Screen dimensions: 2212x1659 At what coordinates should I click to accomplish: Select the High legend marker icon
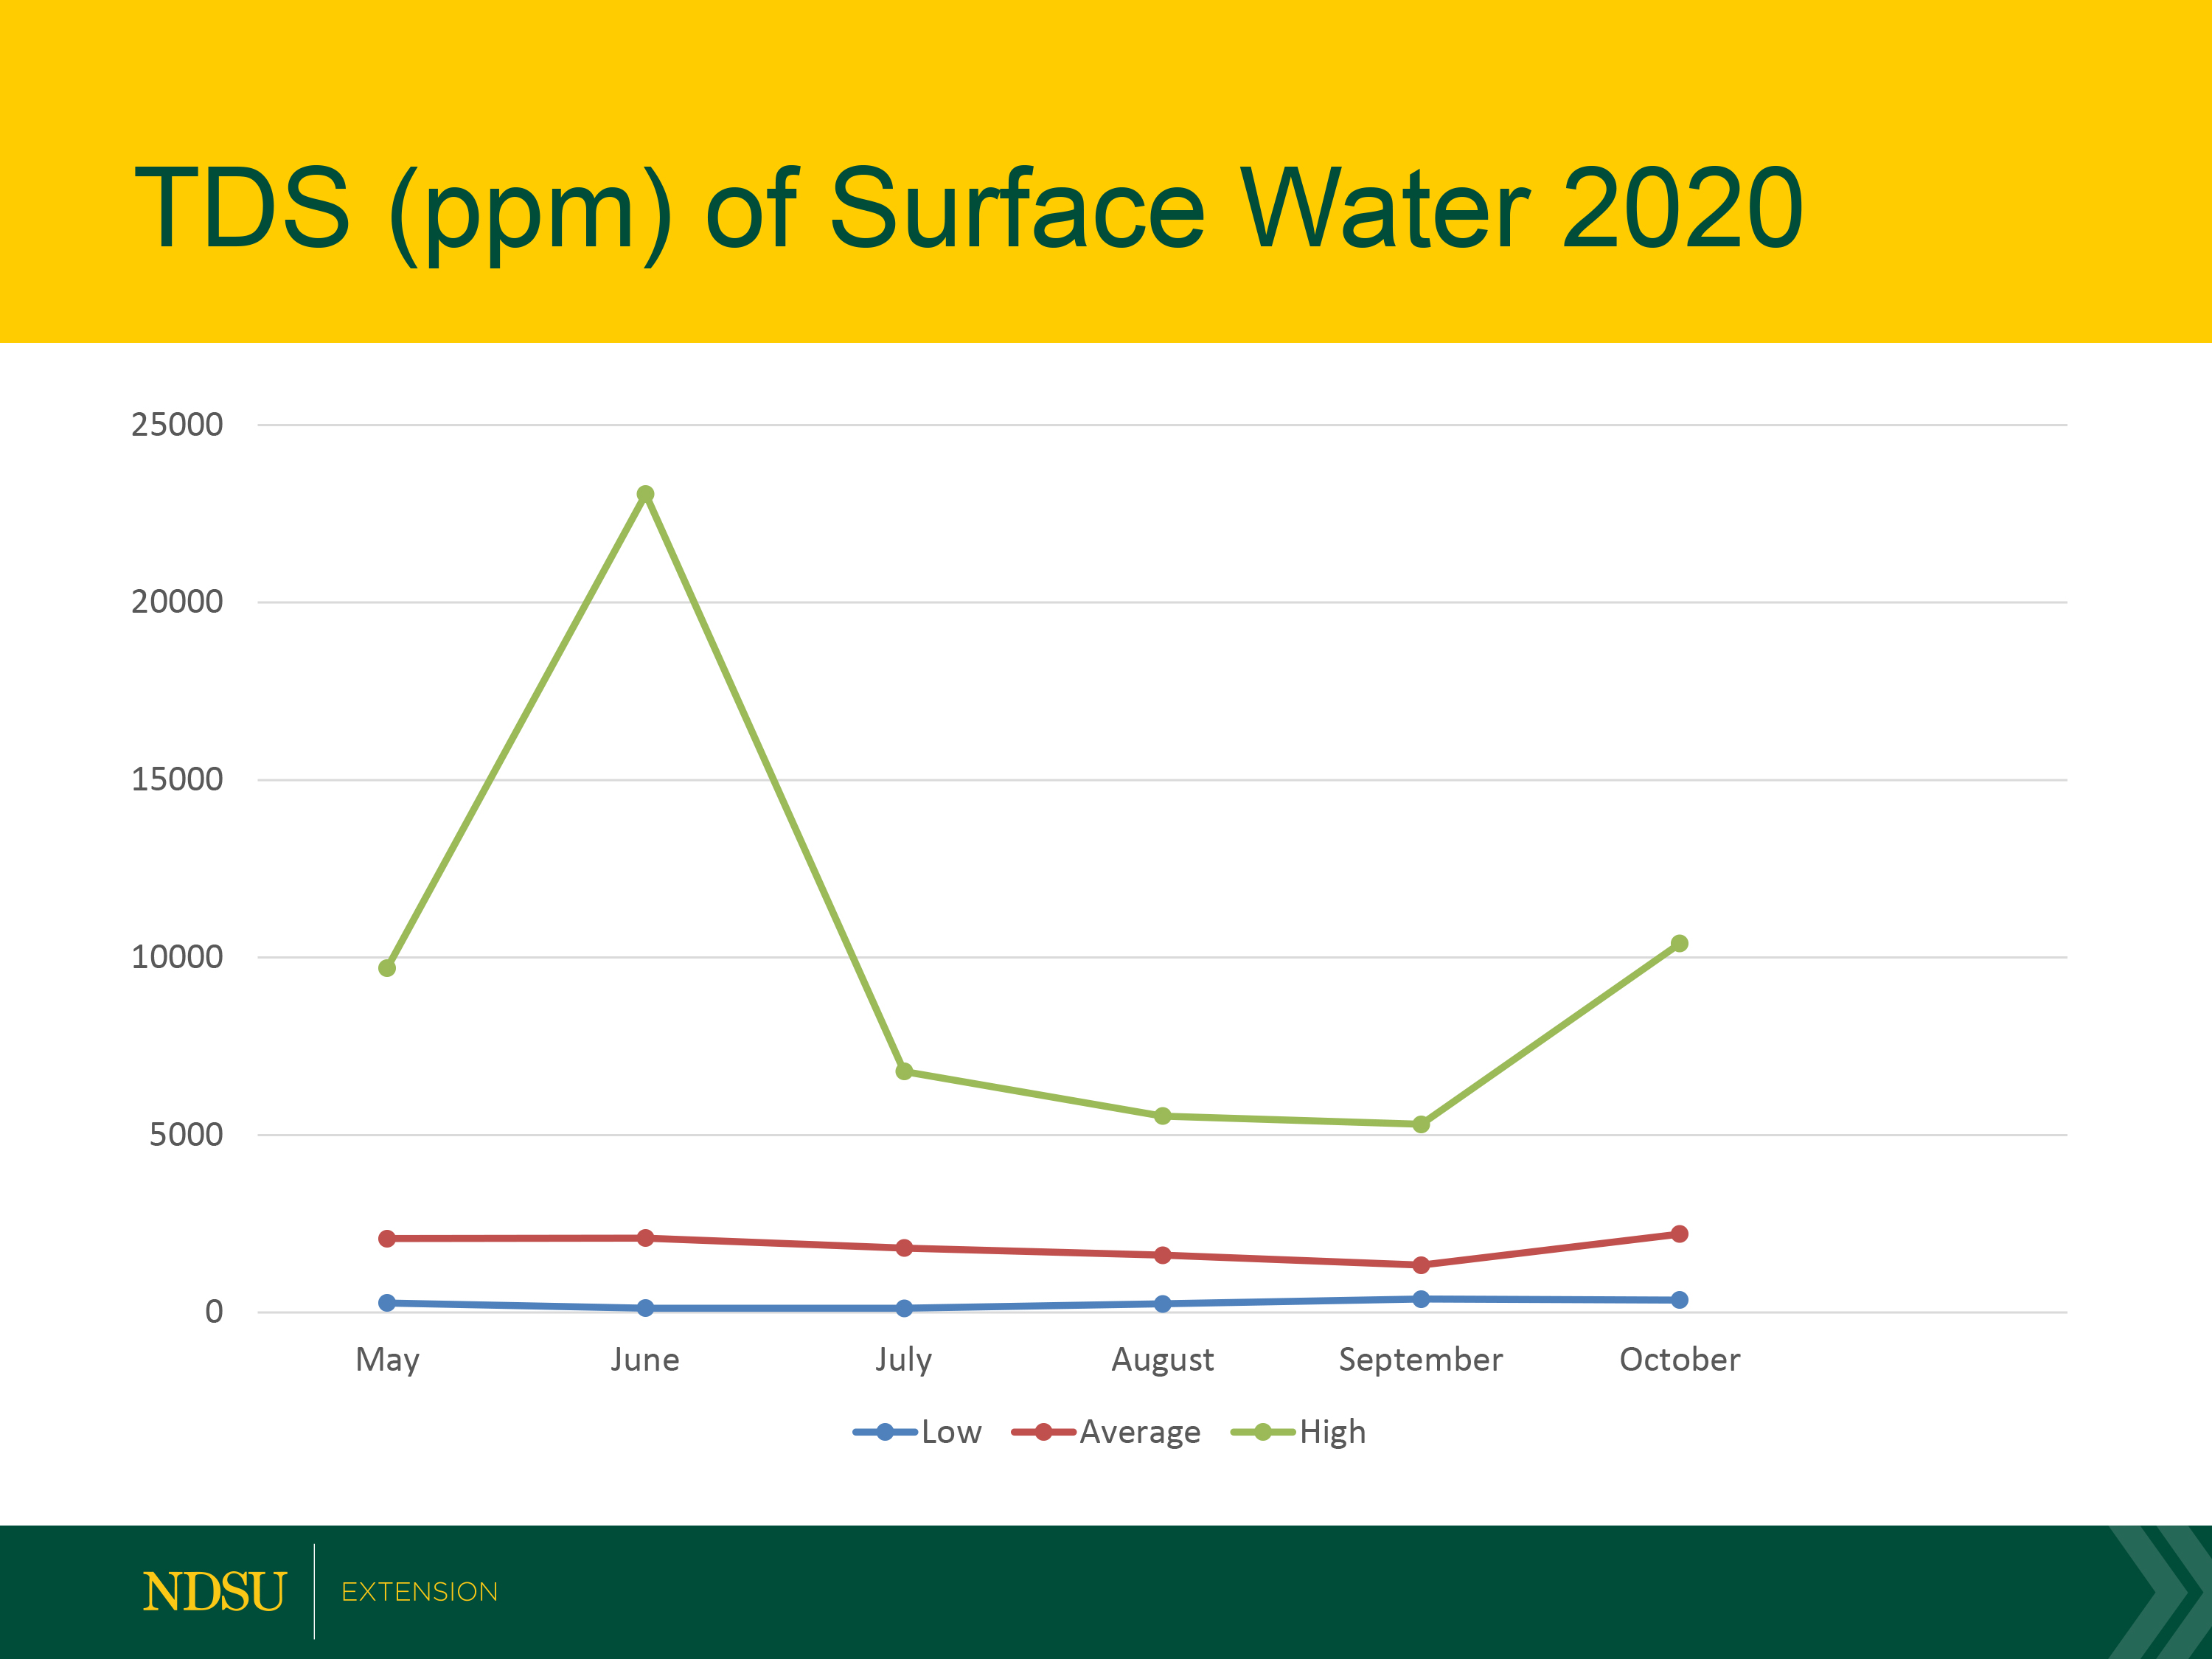pos(1262,1432)
